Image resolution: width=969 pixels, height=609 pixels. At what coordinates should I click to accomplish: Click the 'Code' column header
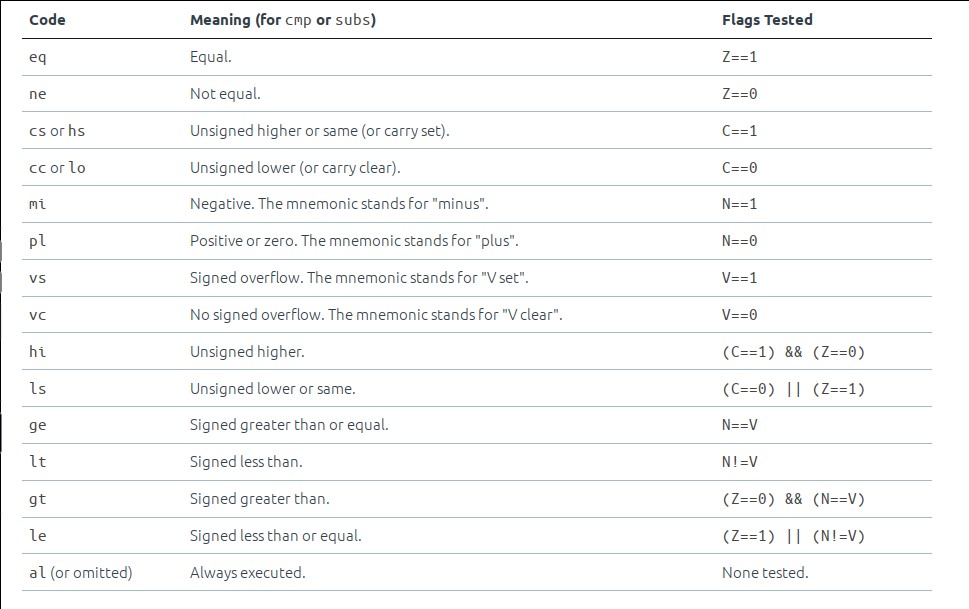(48, 20)
